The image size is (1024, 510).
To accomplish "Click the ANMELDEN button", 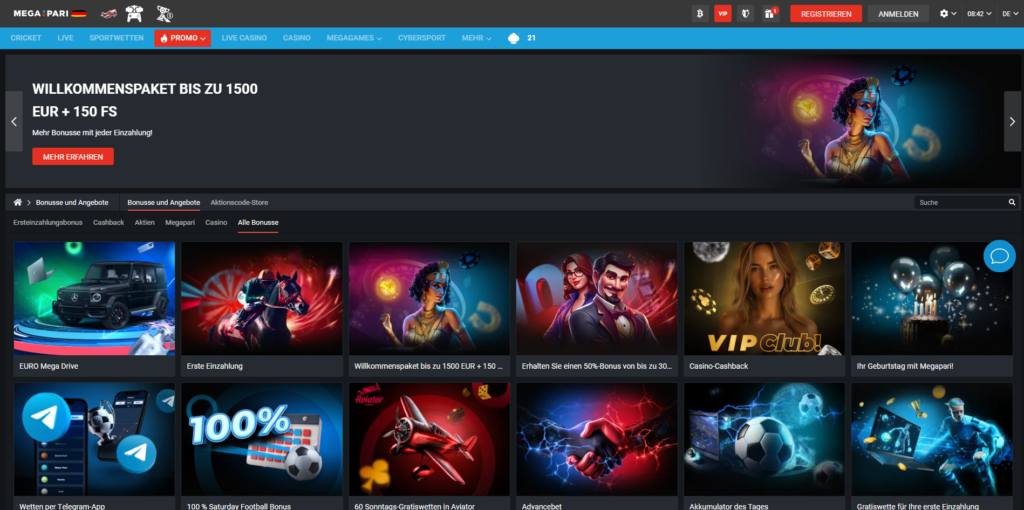I will tap(898, 14).
